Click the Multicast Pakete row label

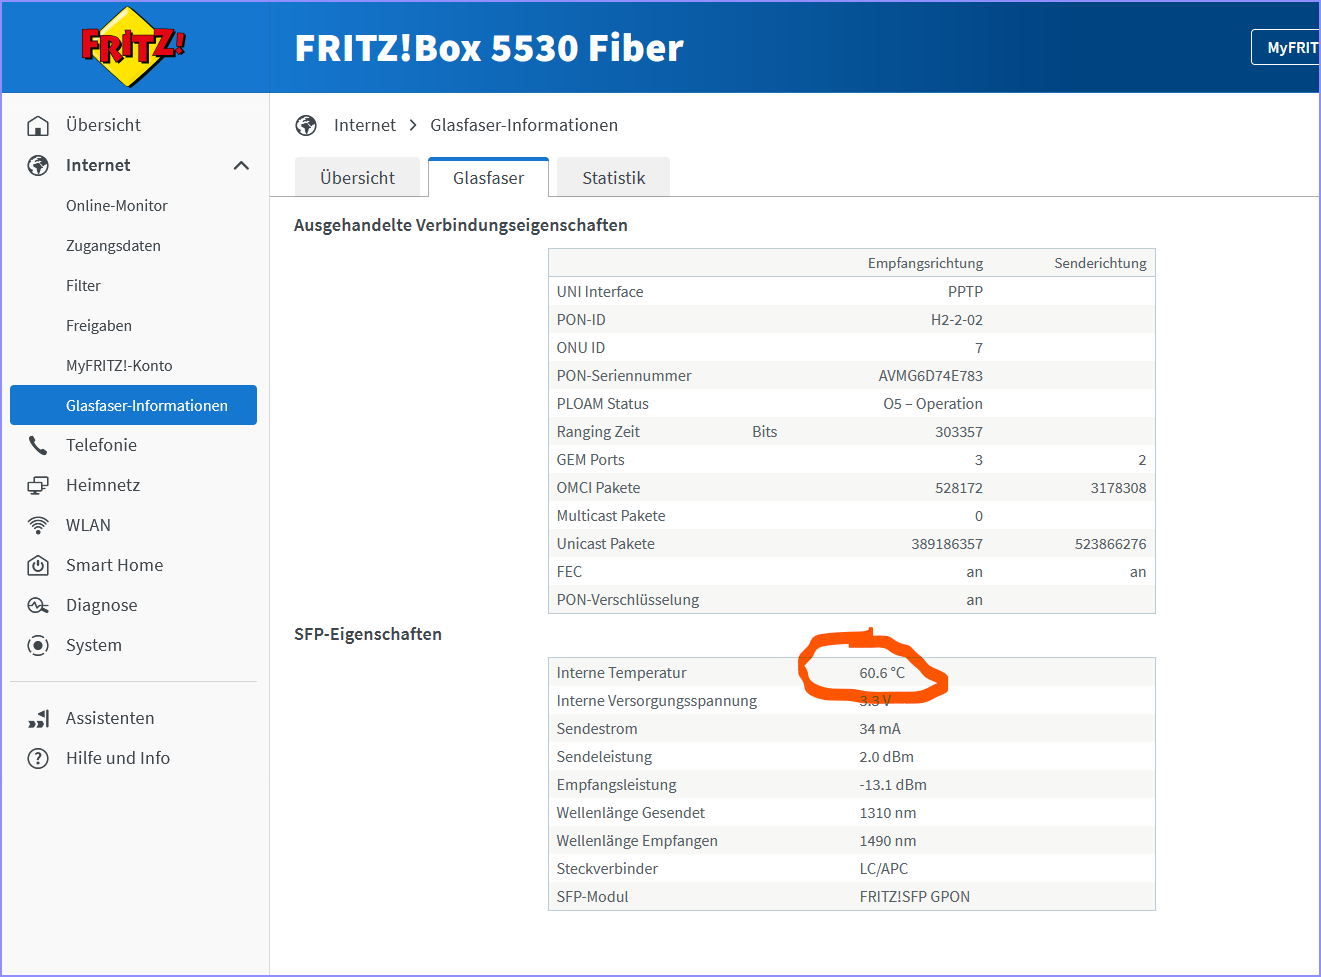point(611,516)
